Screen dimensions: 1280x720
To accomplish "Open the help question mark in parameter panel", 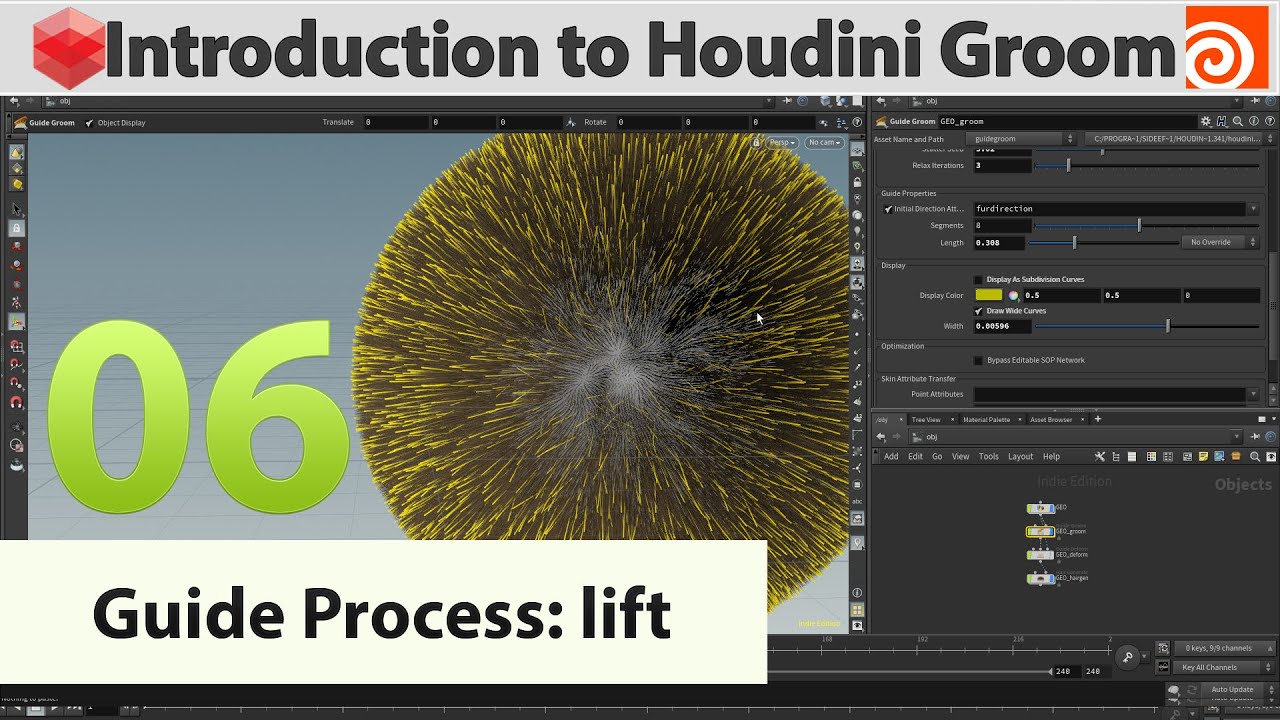I will tap(1269, 121).
